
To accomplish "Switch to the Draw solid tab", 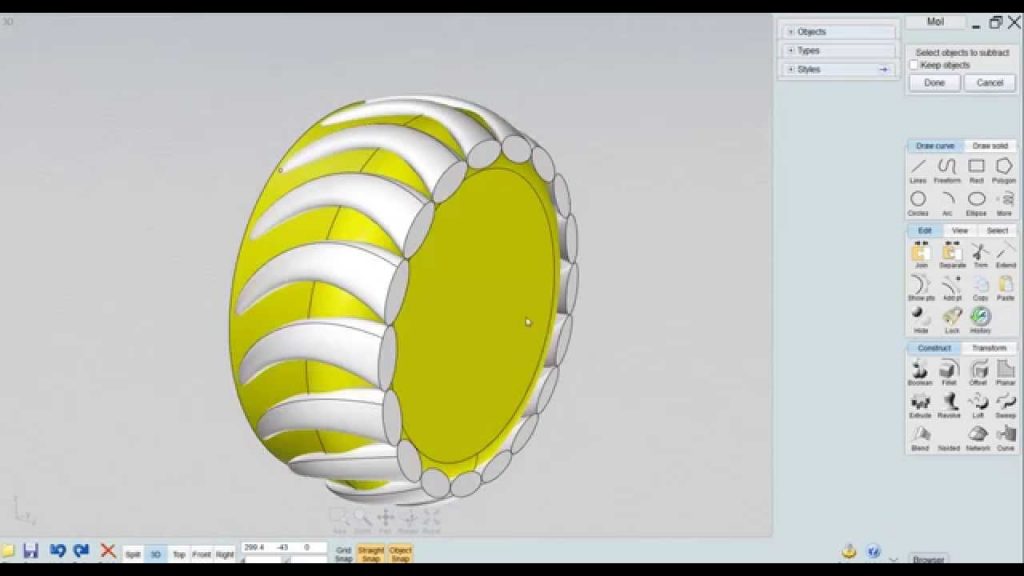I will (x=989, y=146).
